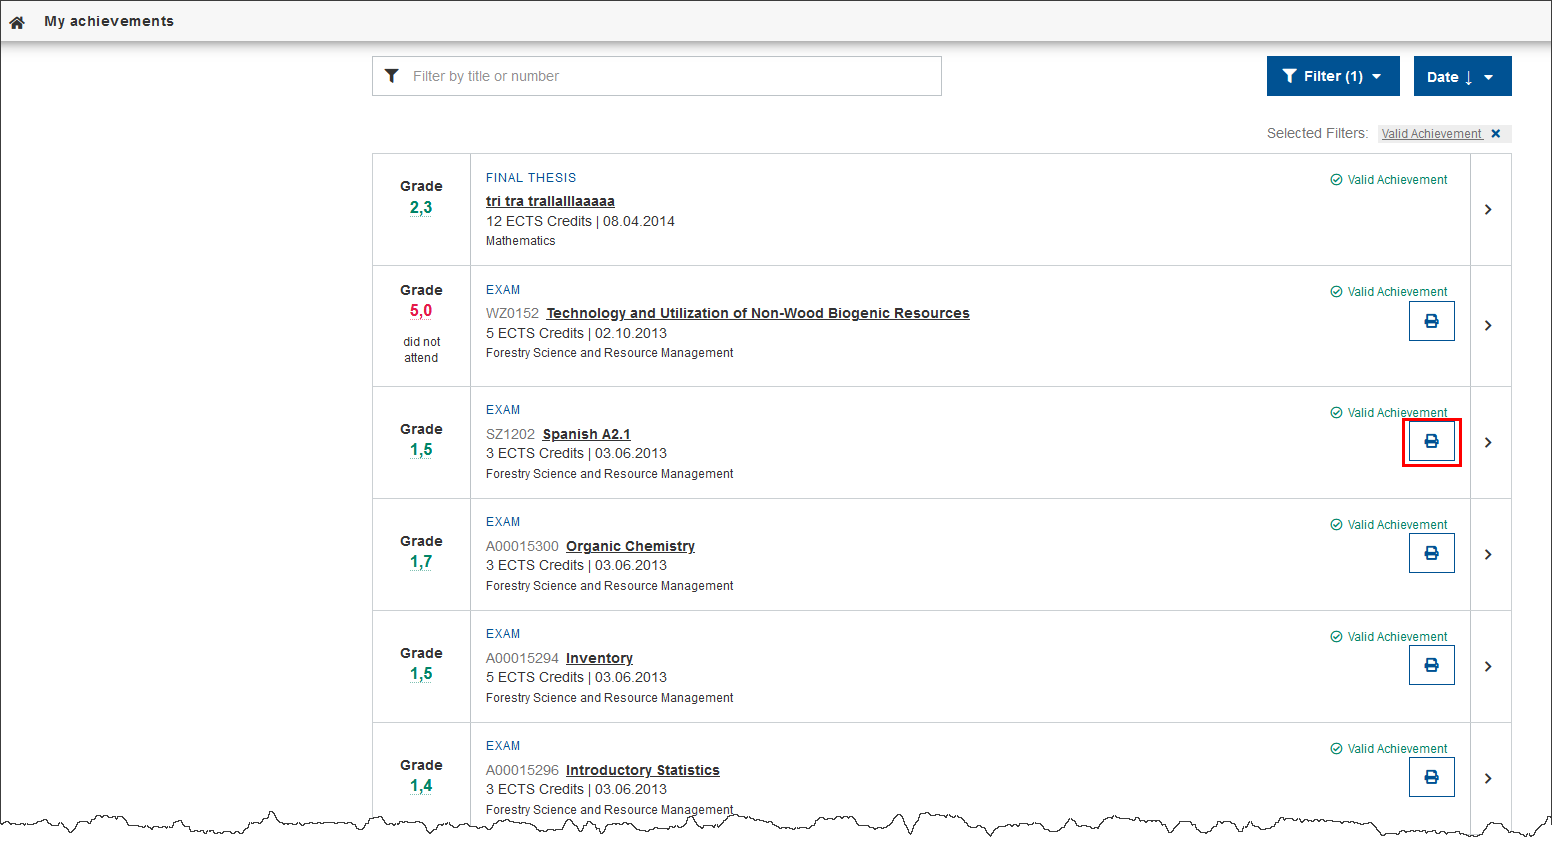Click the home icon in header
The image size is (1553, 844).
(17, 22)
